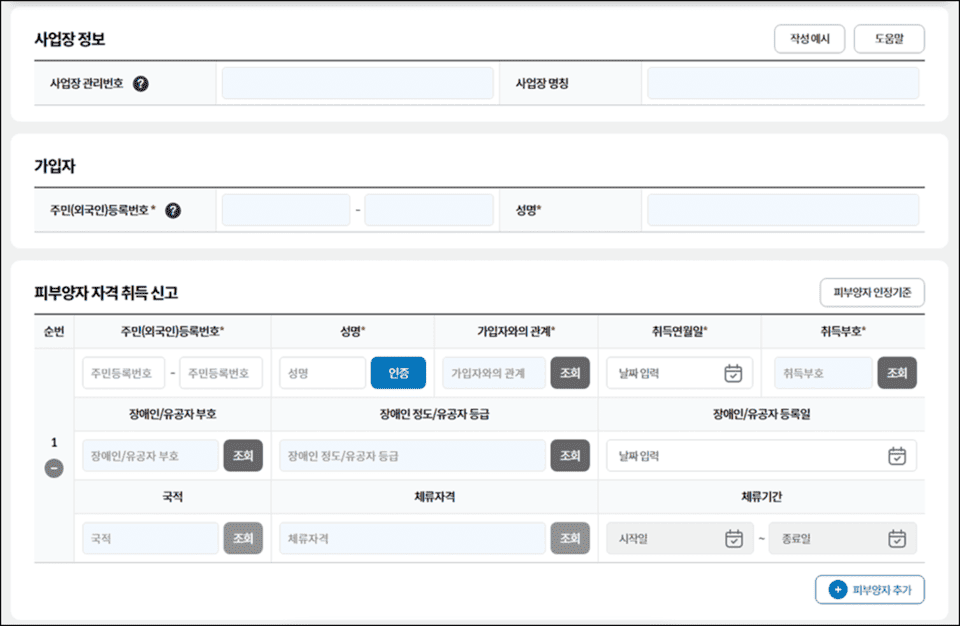Focus dependent 성명 input field
The height and width of the screenshot is (626, 960).
[322, 373]
